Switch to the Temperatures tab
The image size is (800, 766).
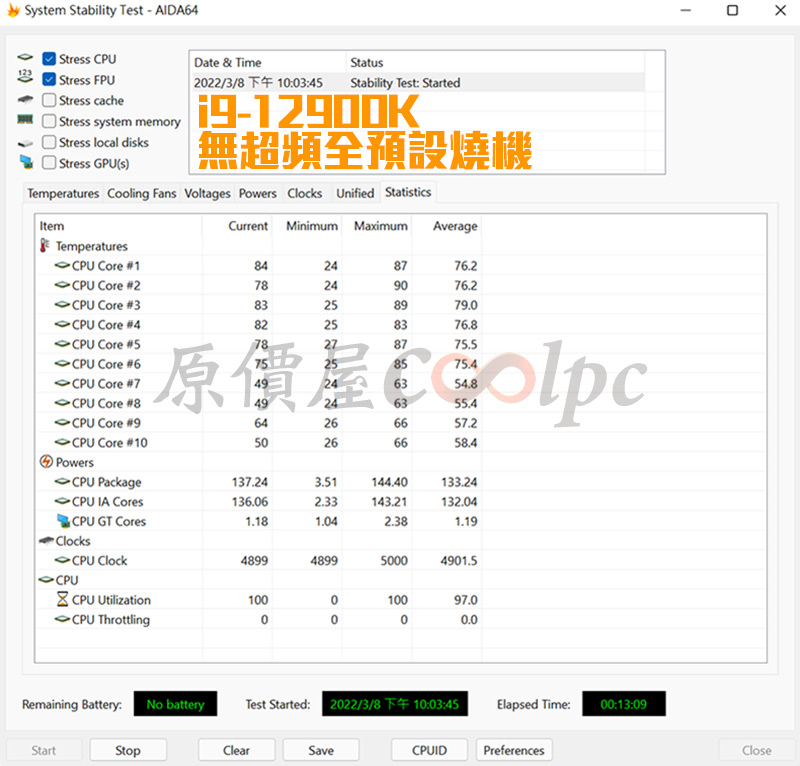pos(63,193)
